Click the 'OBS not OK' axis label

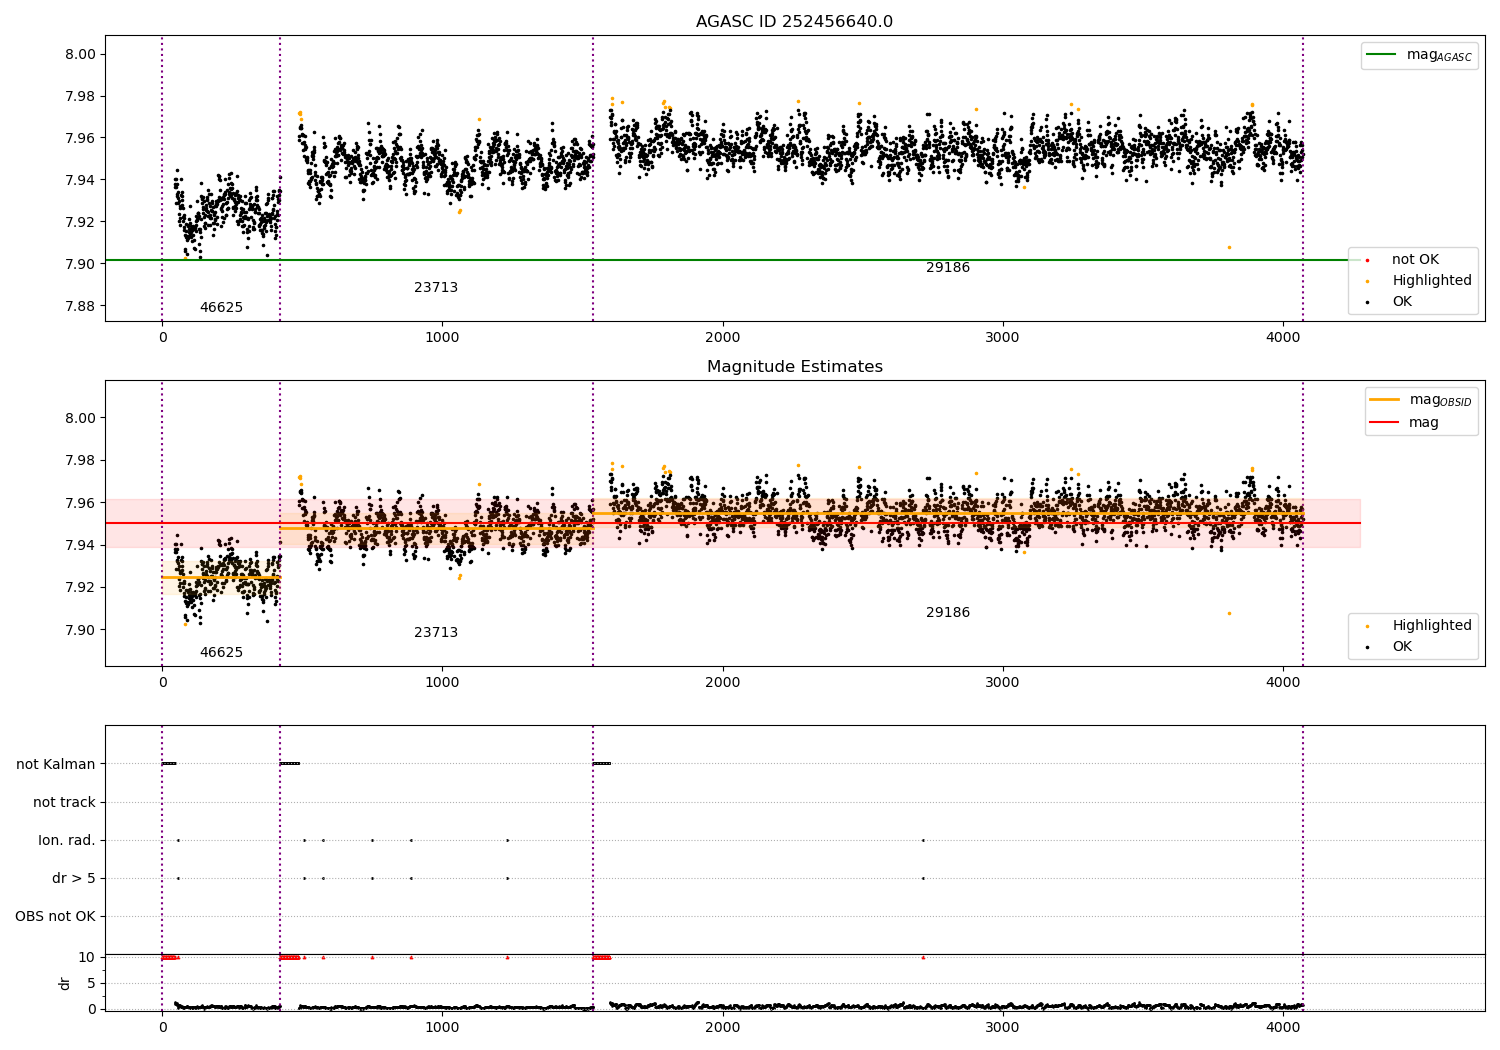tap(55, 917)
